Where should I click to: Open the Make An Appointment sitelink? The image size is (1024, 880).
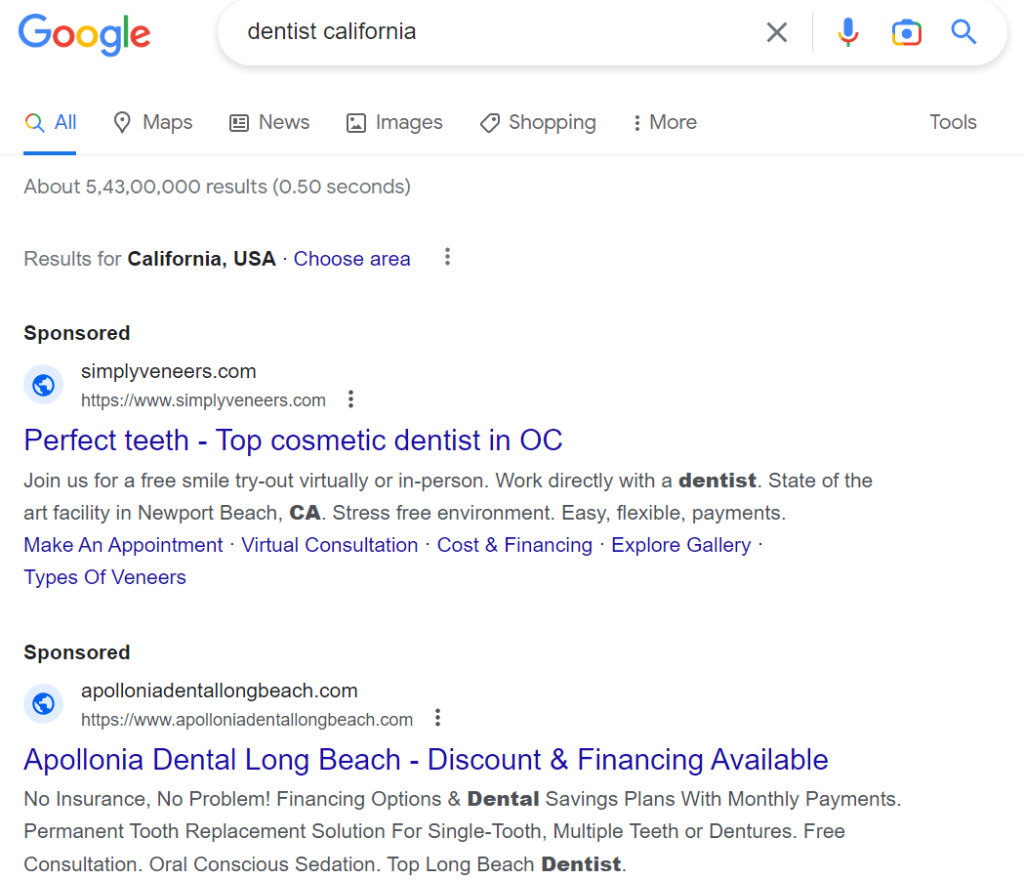(122, 545)
